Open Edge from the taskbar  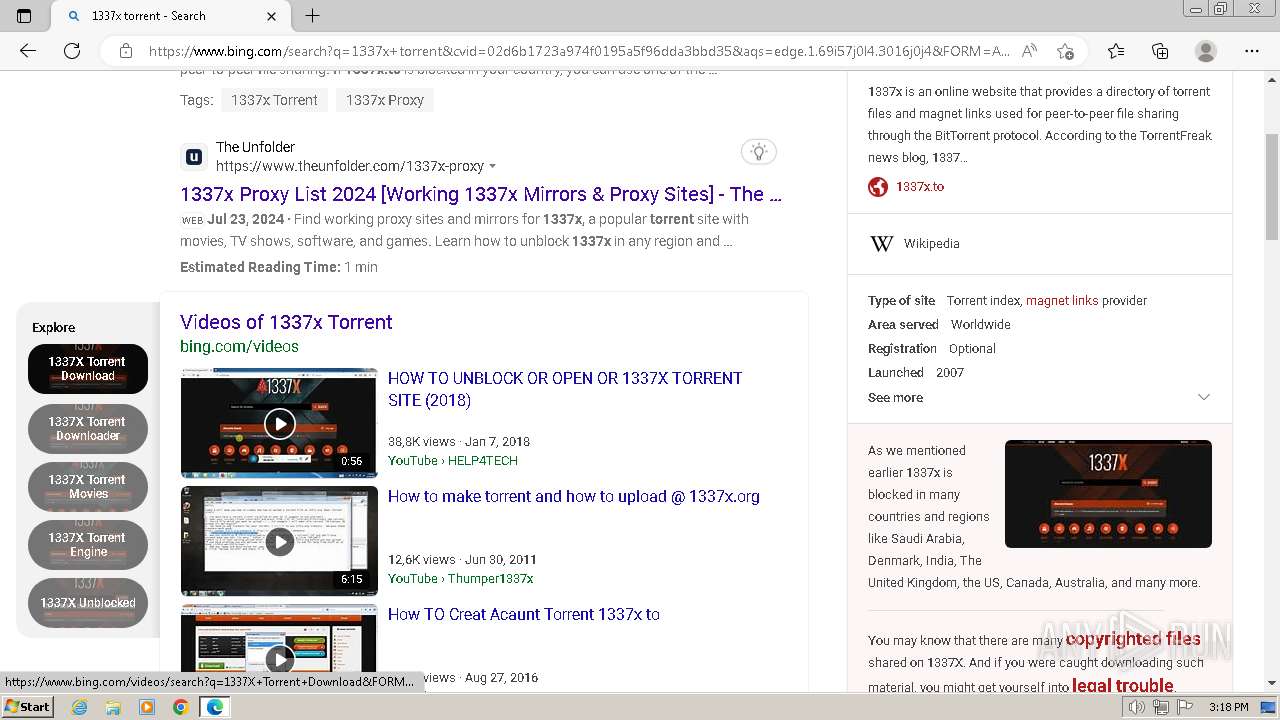(215, 707)
